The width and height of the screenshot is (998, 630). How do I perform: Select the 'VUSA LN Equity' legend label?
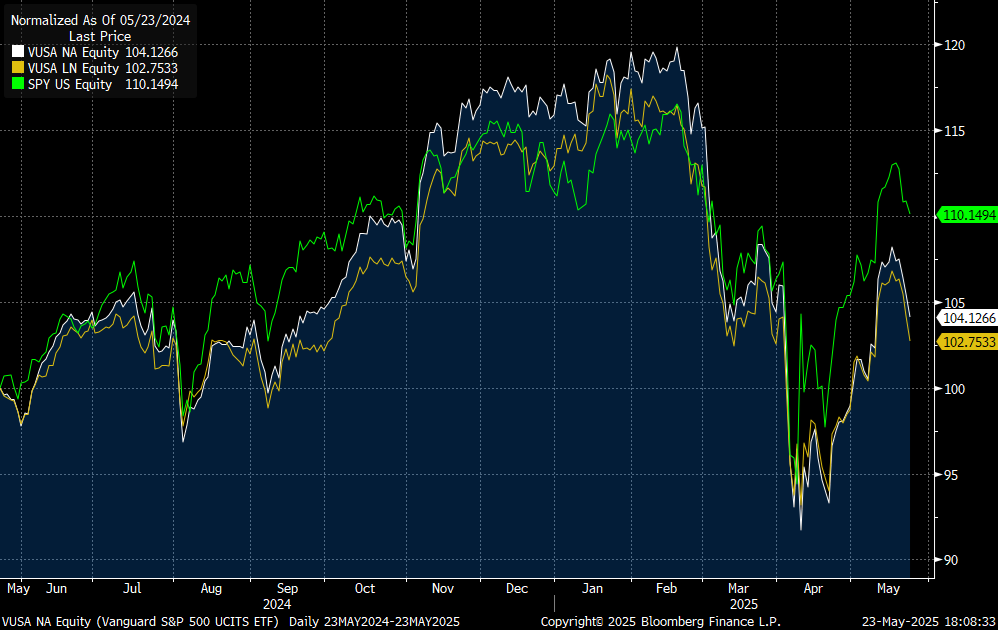point(73,68)
